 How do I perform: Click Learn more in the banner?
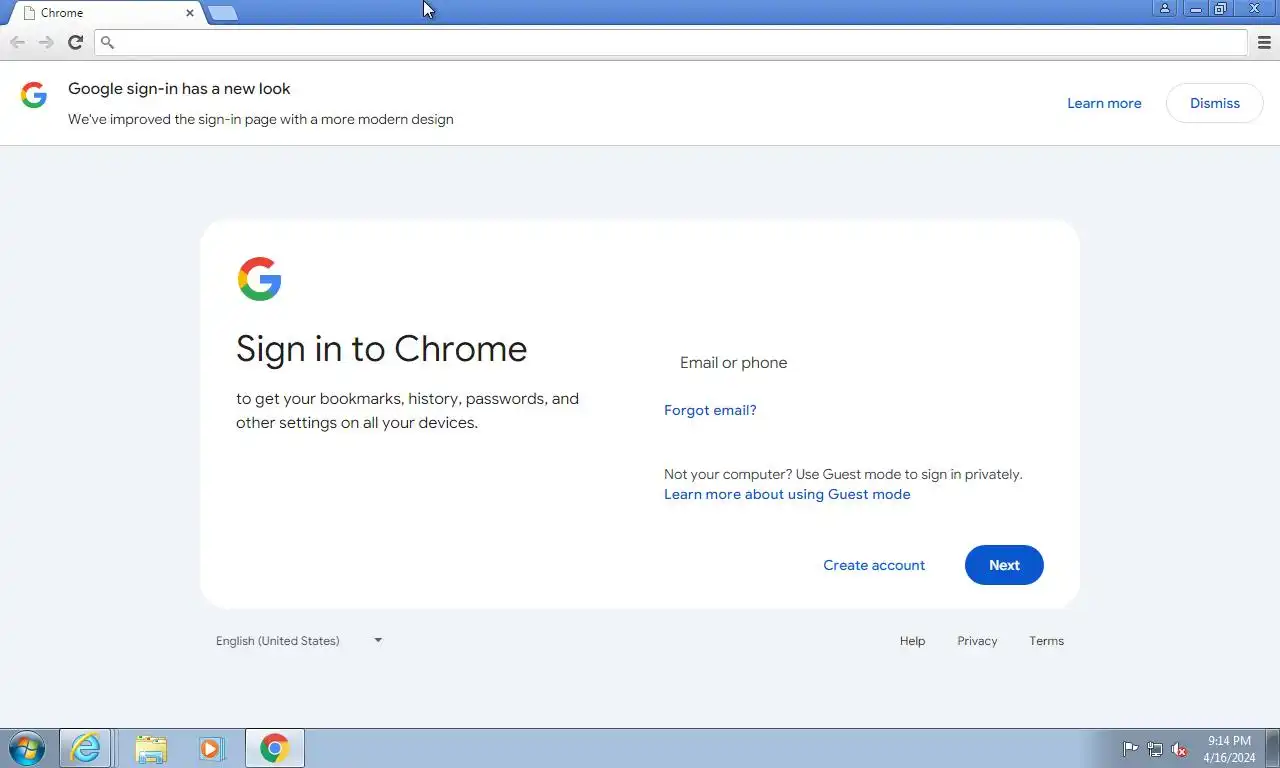(x=1104, y=103)
